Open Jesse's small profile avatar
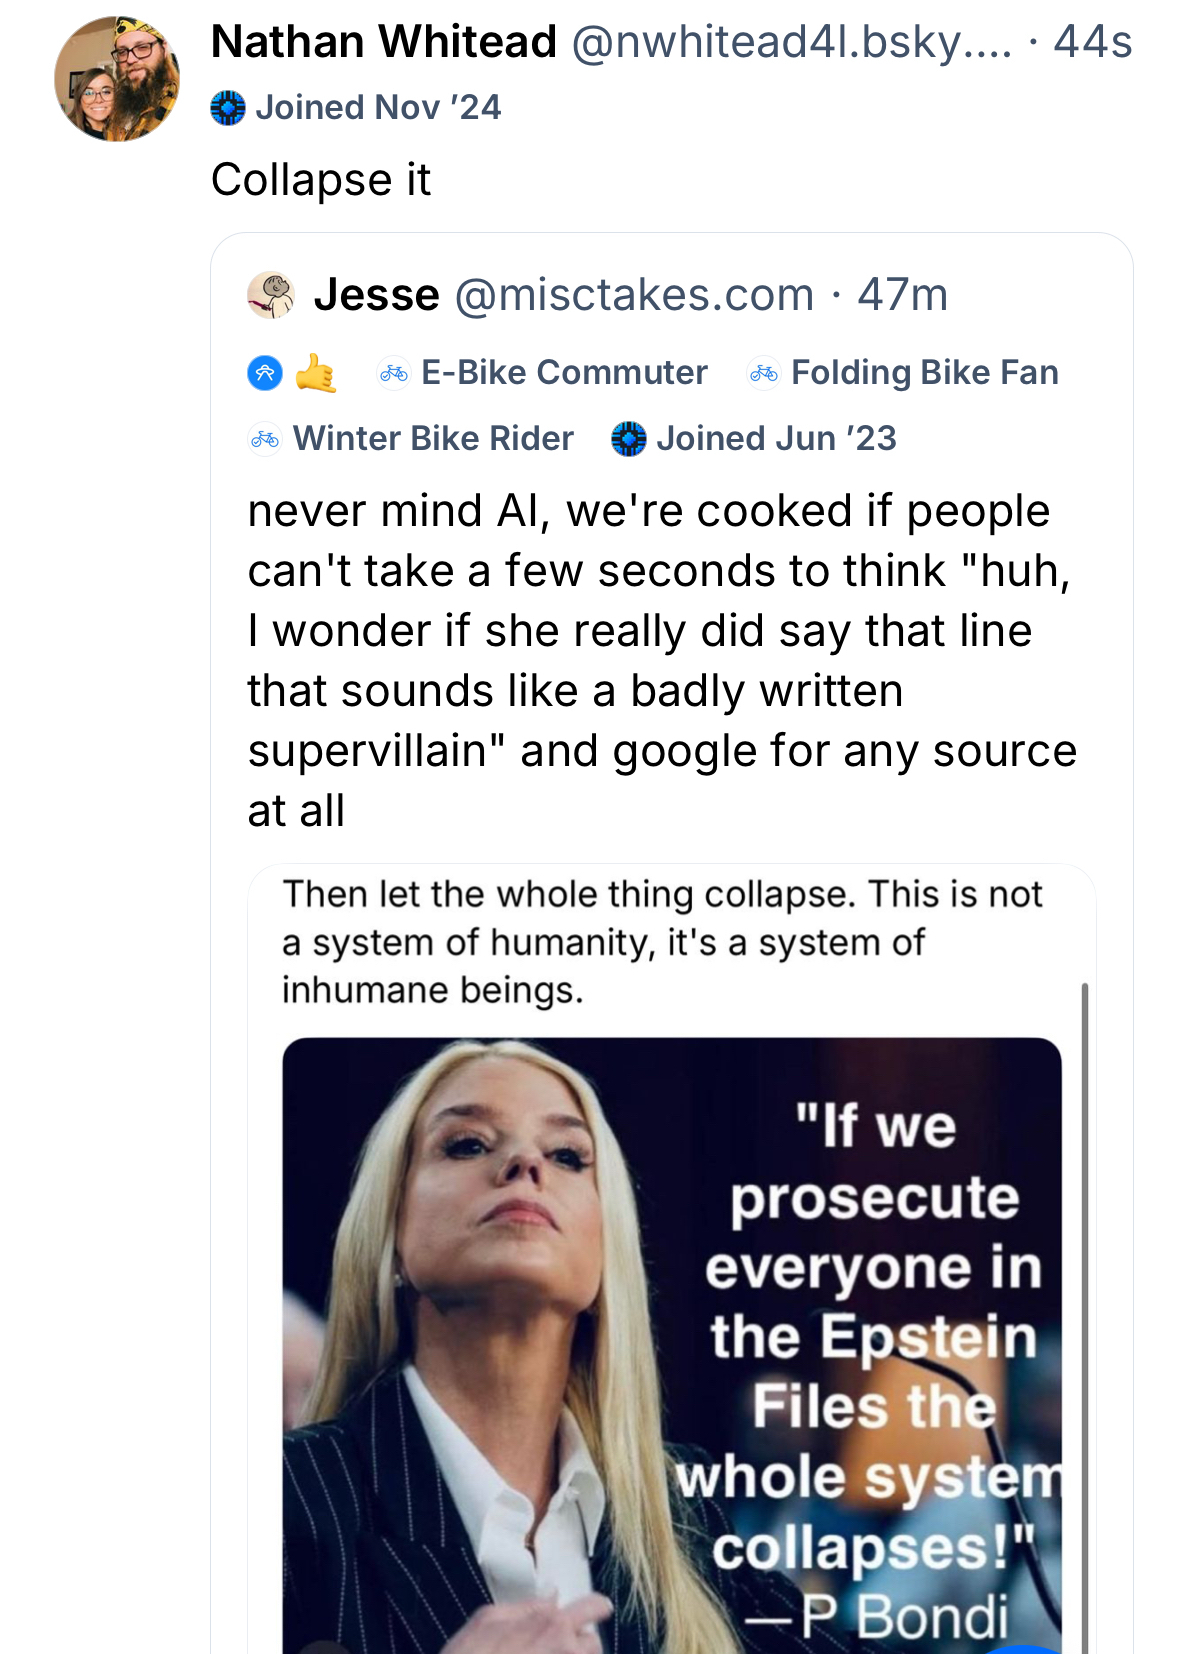The height and width of the screenshot is (1654, 1179). pos(271,295)
